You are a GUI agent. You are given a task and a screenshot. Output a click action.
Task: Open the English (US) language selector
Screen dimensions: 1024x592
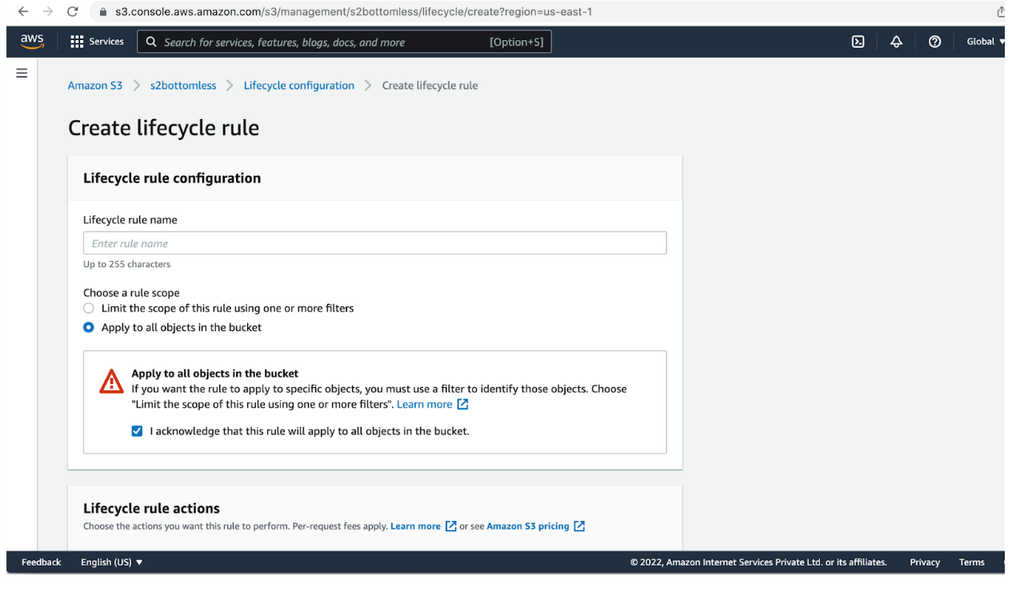click(111, 562)
